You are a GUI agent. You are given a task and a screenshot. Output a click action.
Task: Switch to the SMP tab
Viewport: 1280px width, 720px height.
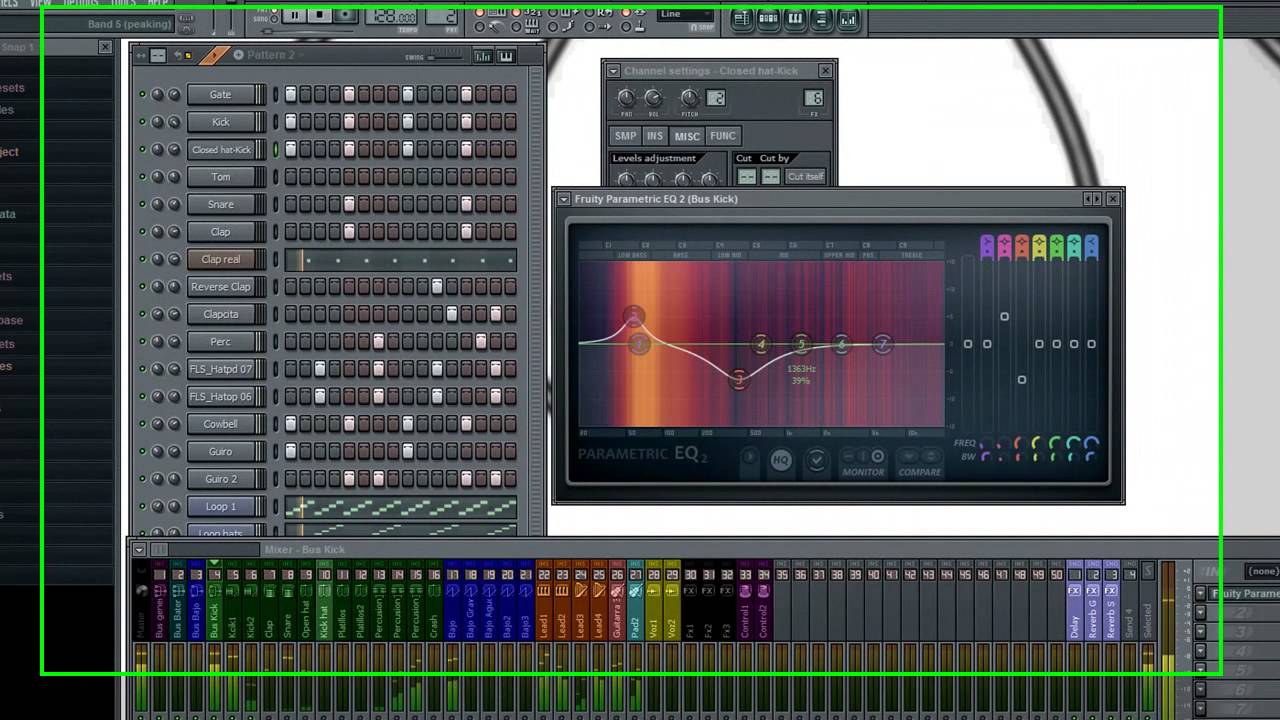[625, 136]
